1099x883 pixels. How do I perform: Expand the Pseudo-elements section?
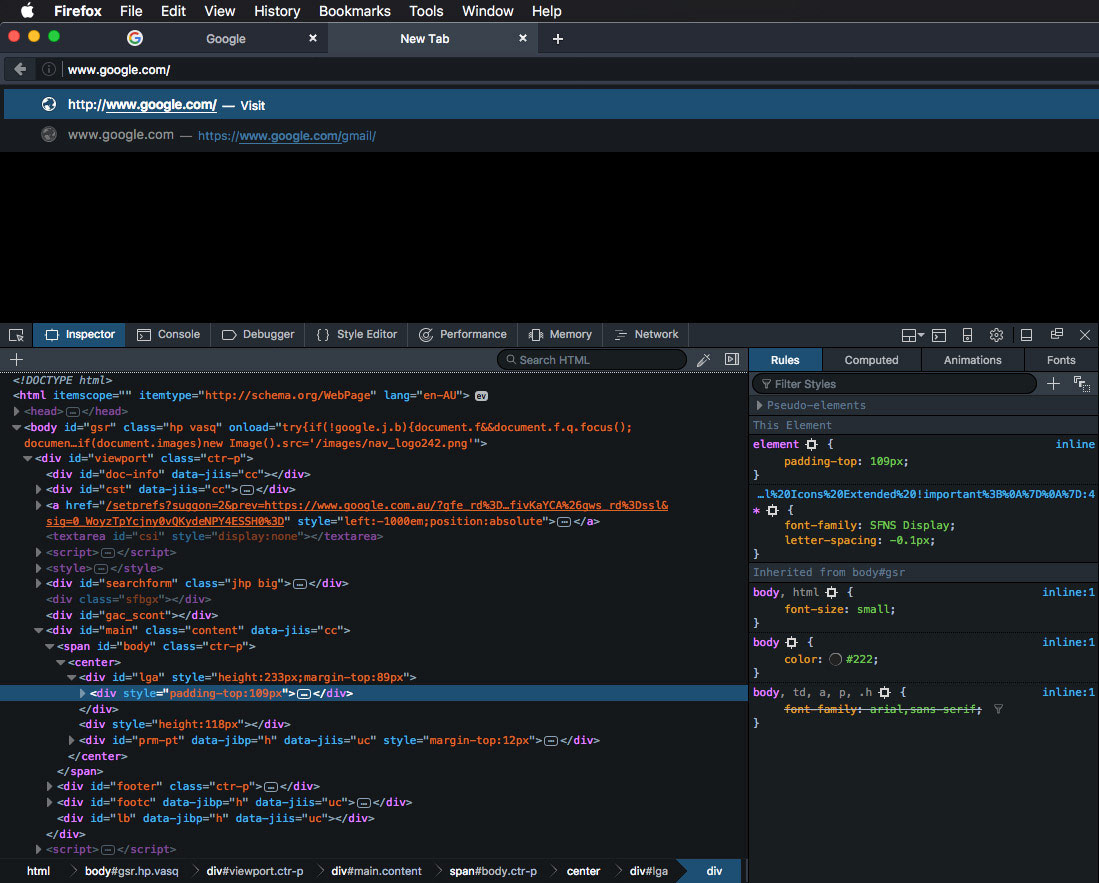coord(759,405)
